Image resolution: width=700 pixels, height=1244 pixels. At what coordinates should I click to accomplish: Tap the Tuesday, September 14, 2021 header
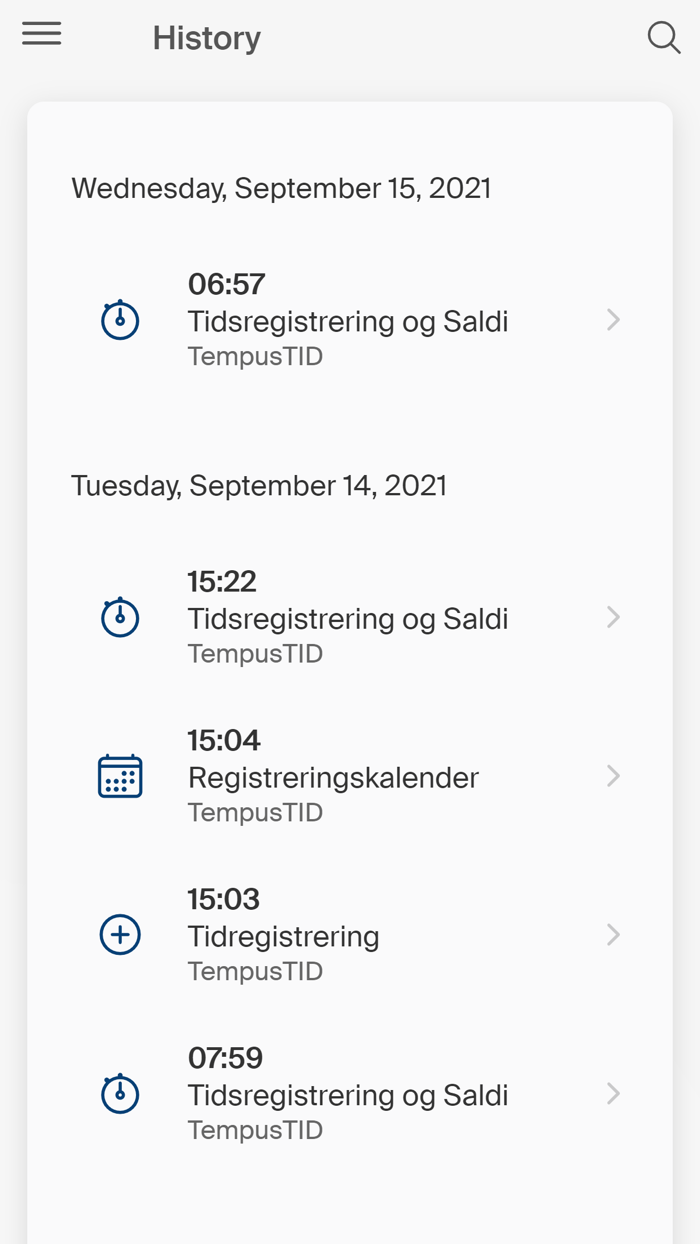pos(259,486)
